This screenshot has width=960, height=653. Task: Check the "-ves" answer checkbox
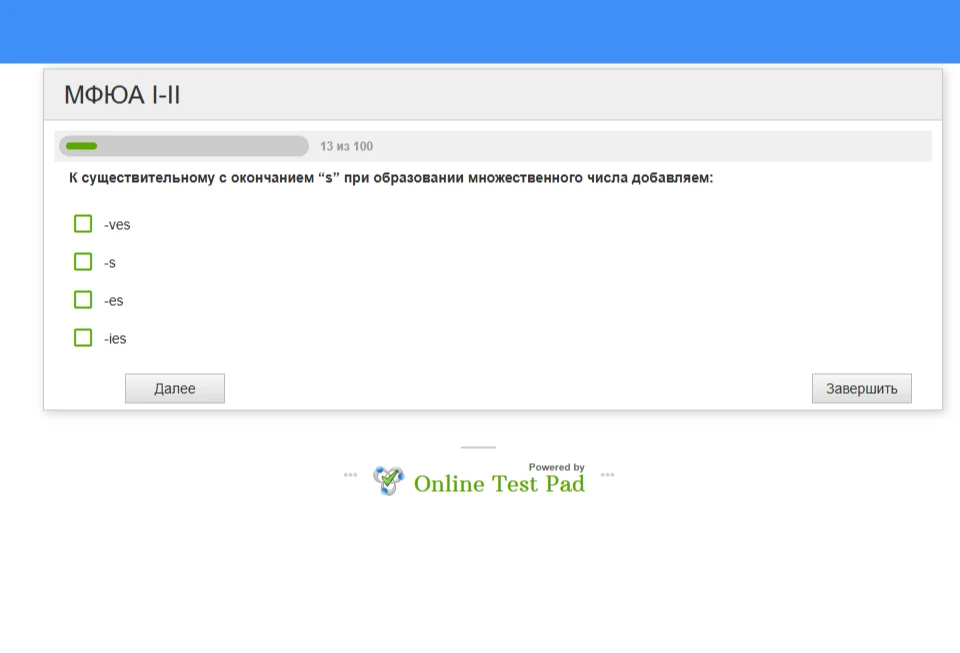click(x=83, y=224)
